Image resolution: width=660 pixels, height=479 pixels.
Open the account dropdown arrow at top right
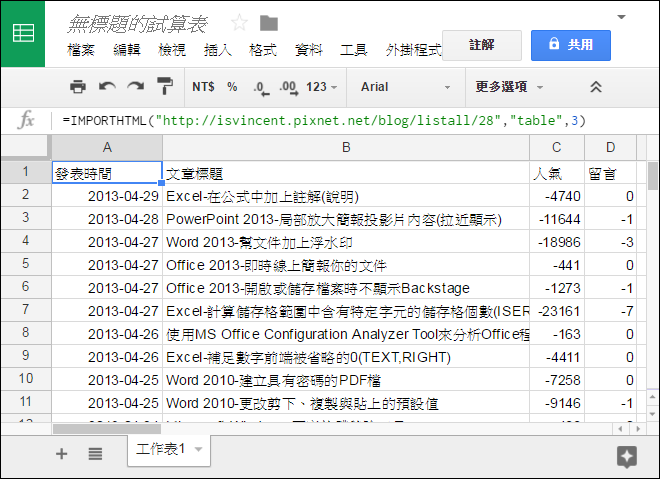tap(621, 17)
